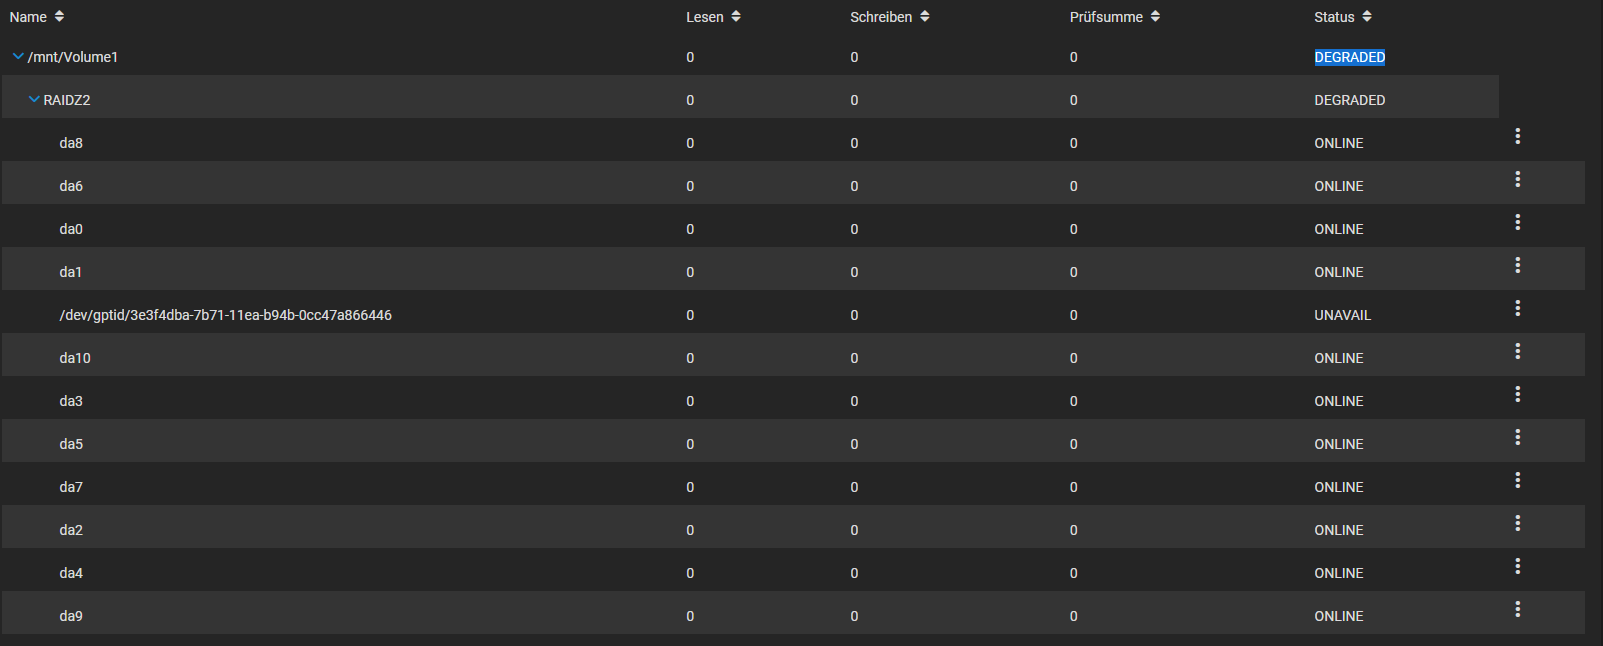Viewport: 1603px width, 646px height.
Task: Collapse the RAIDZ2 vdev node
Action: pyautogui.click(x=34, y=100)
